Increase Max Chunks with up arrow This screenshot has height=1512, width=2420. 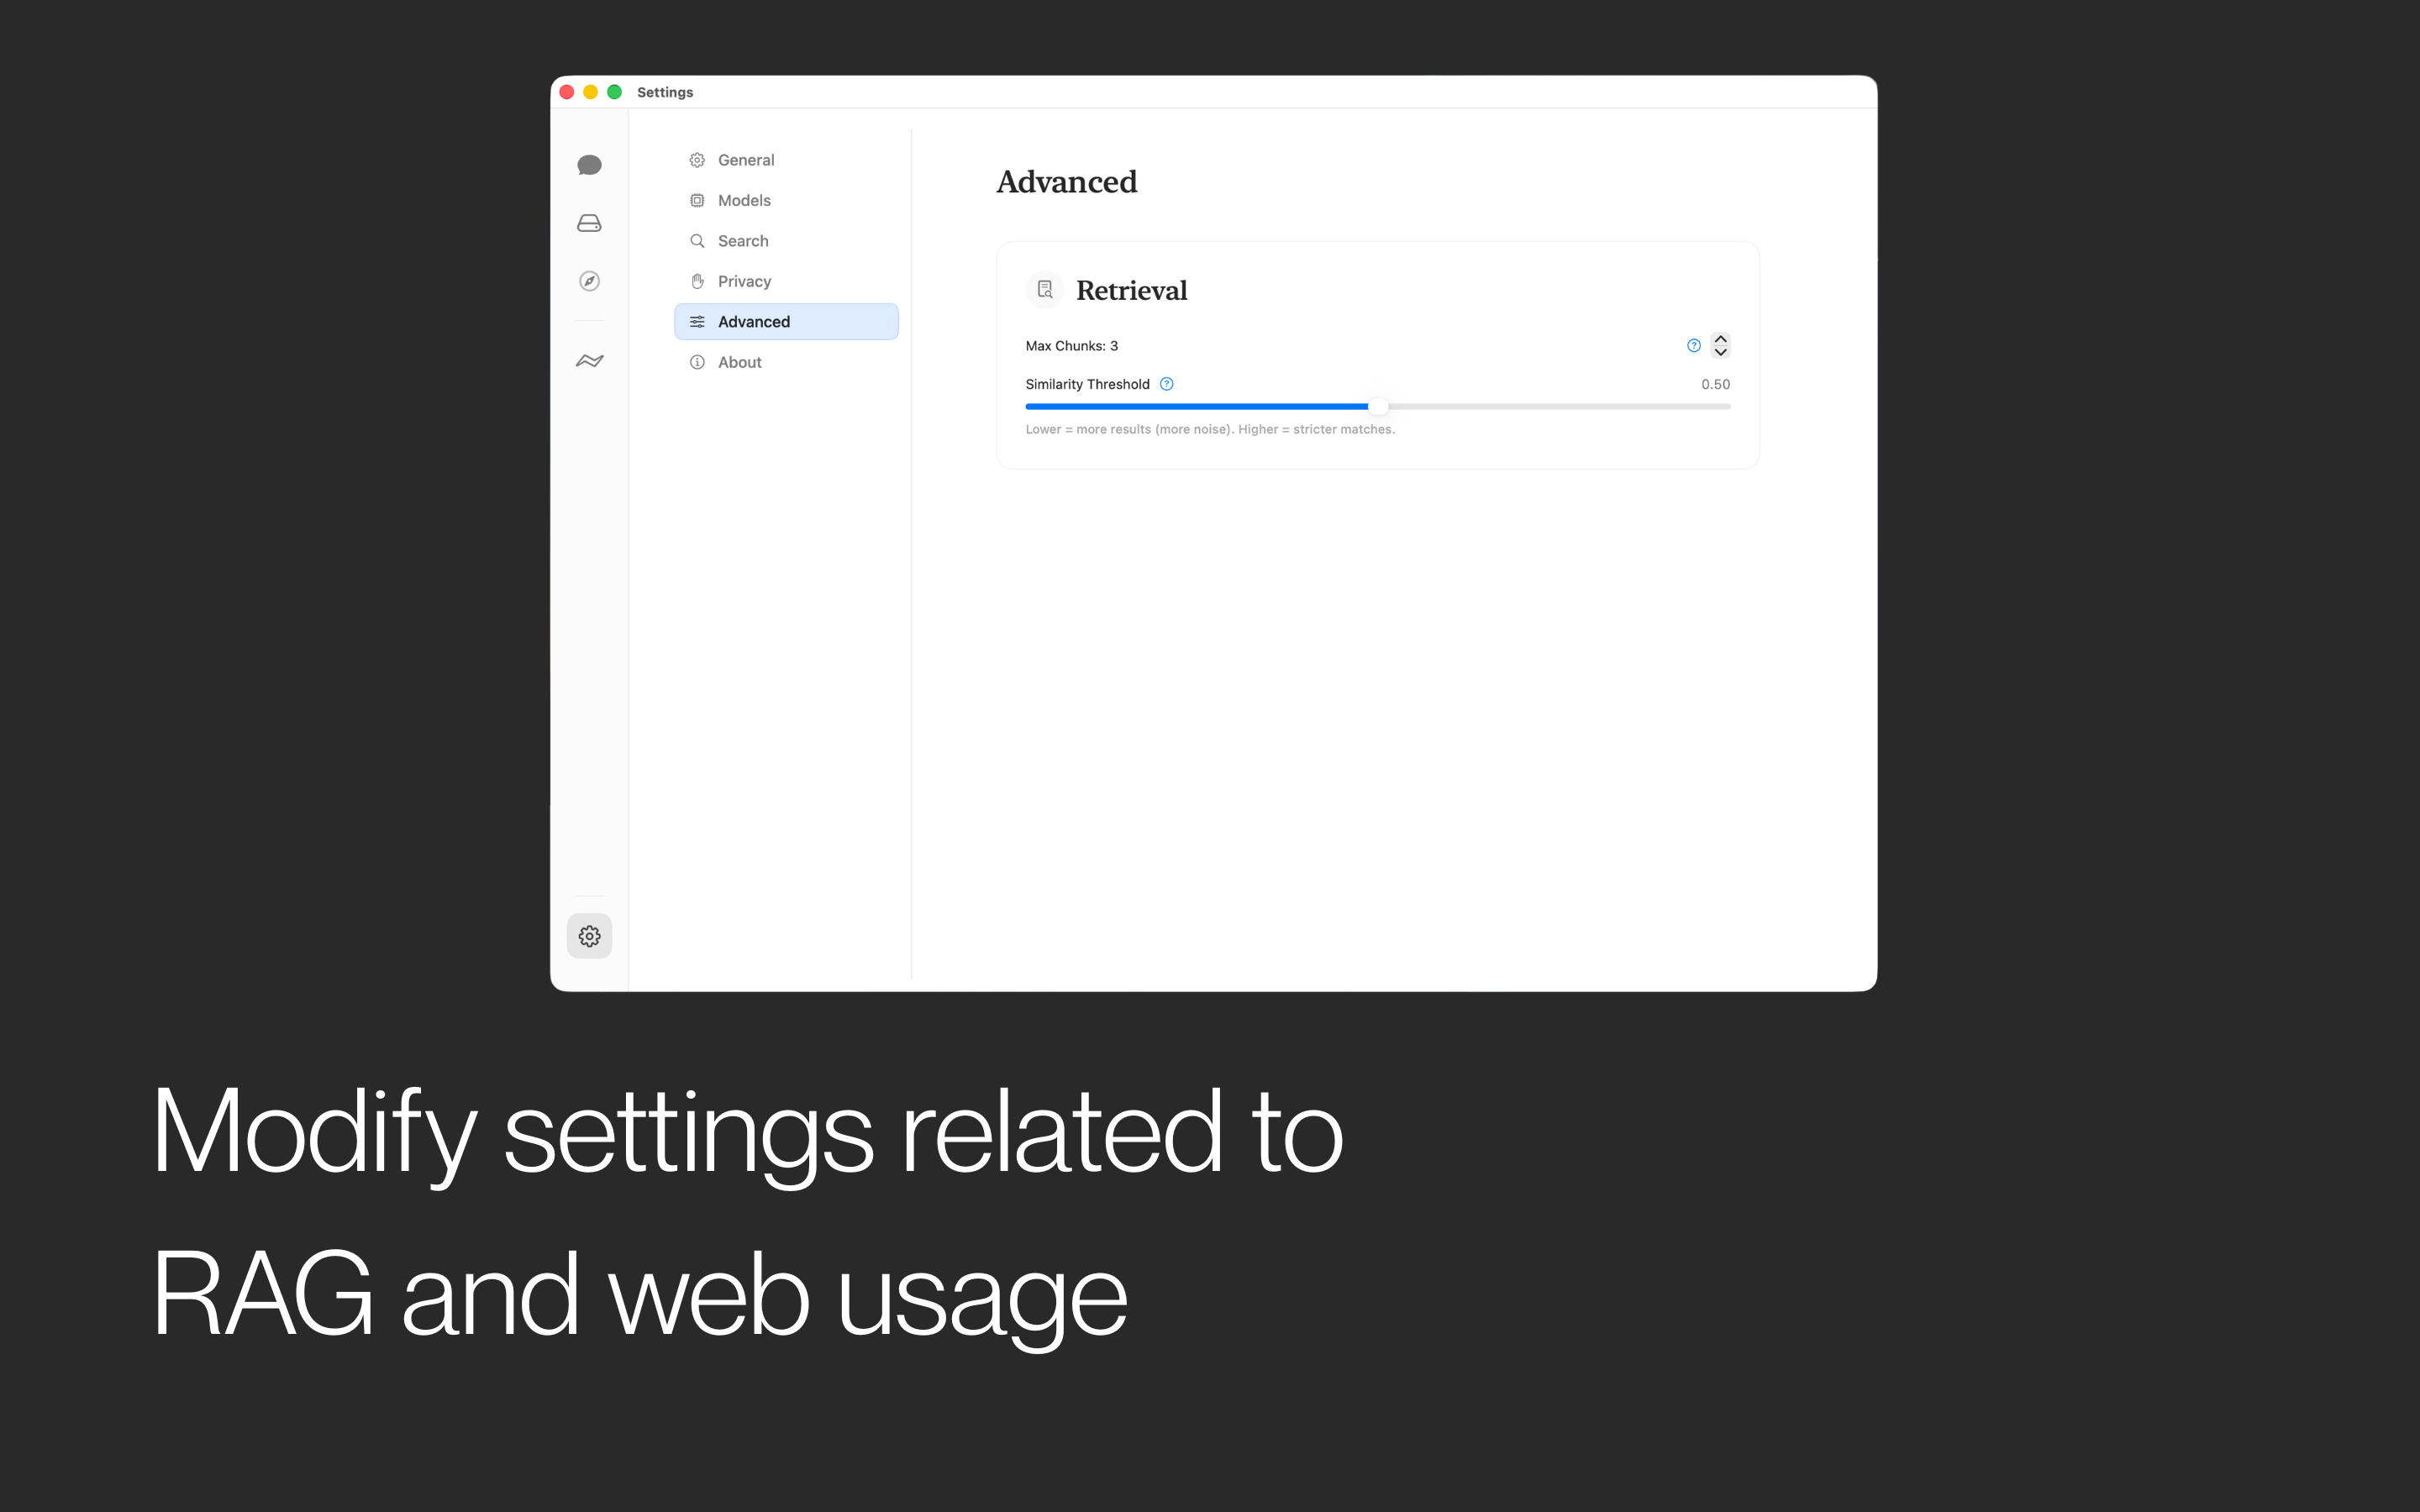1720,339
